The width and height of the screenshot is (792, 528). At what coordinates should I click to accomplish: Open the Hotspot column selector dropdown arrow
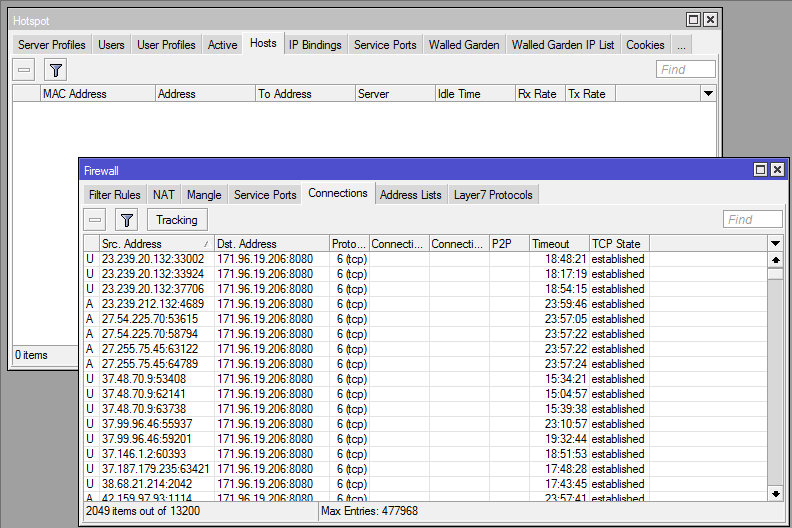708,94
